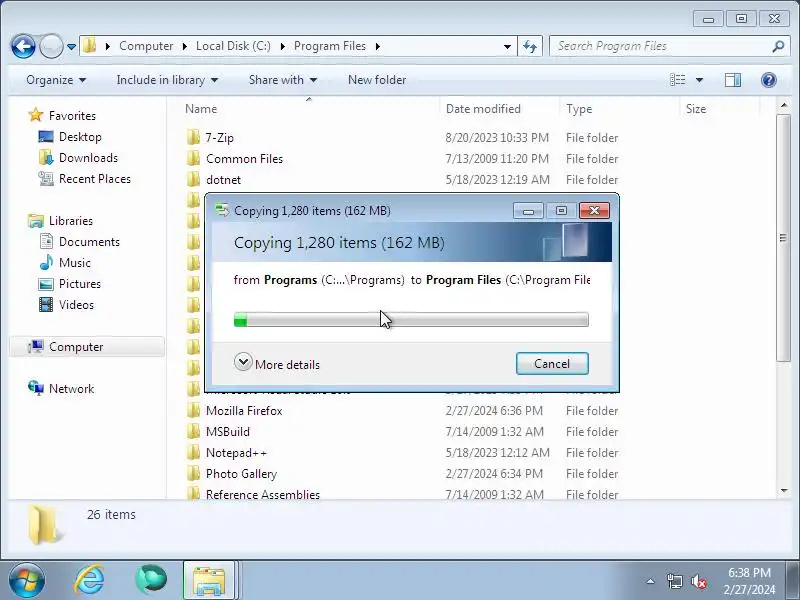Open Videos library
Screen dimensions: 800x600
coord(76,305)
